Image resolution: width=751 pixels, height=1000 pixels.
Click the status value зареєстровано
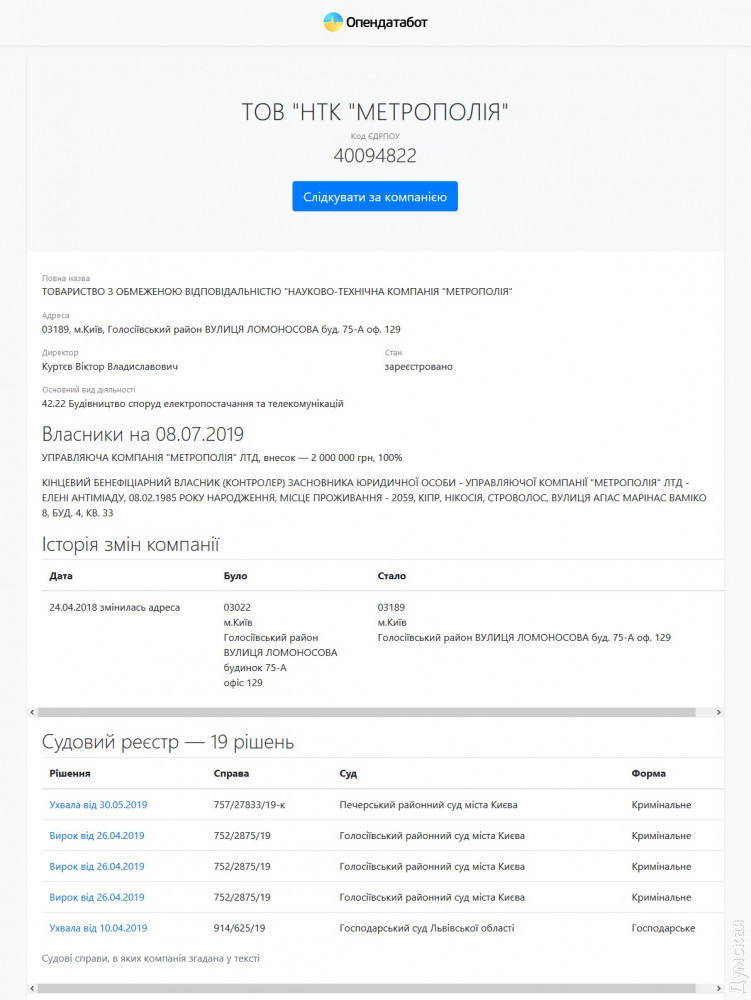click(418, 367)
